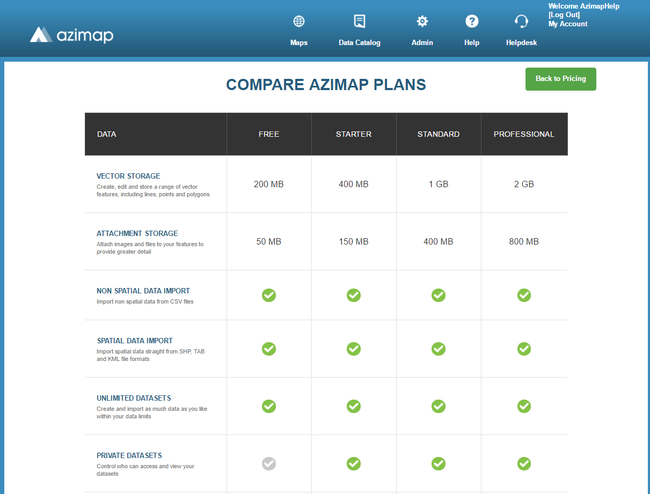The image size is (650, 494).
Task: Click Private Datasets checkmark for Starter
Action: point(354,464)
